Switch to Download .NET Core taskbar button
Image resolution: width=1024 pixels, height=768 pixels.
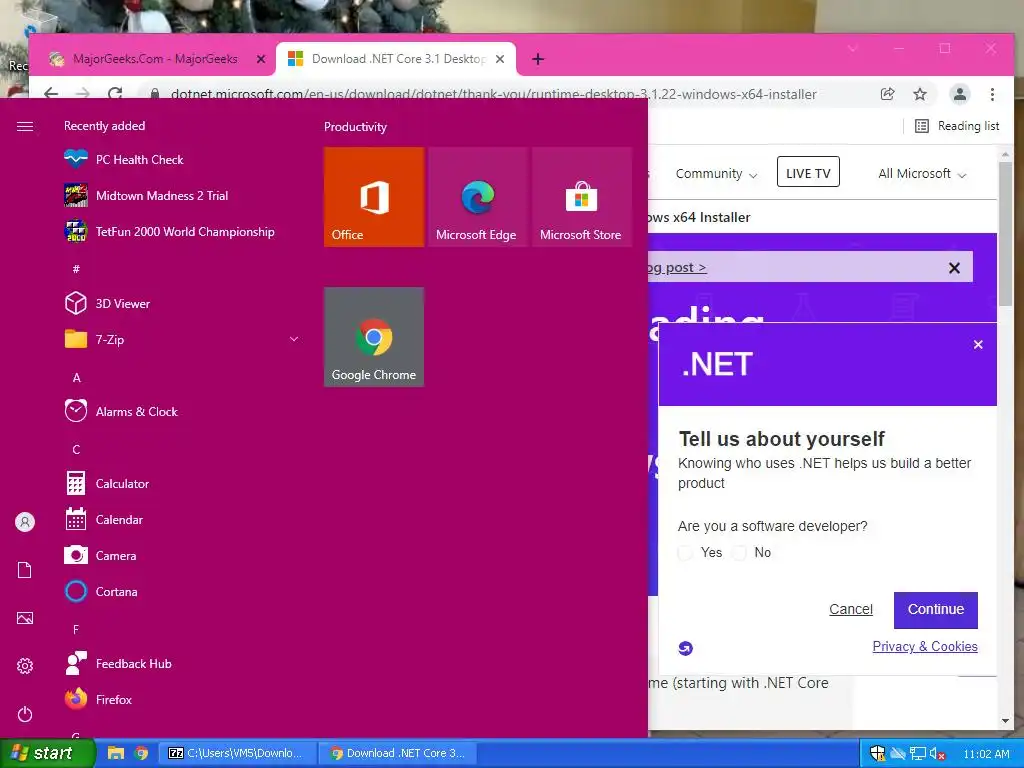coord(398,753)
